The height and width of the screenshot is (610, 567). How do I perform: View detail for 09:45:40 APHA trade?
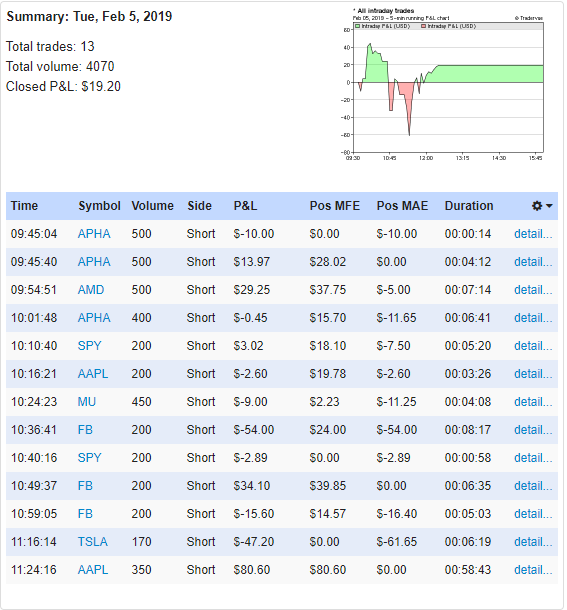point(533,262)
